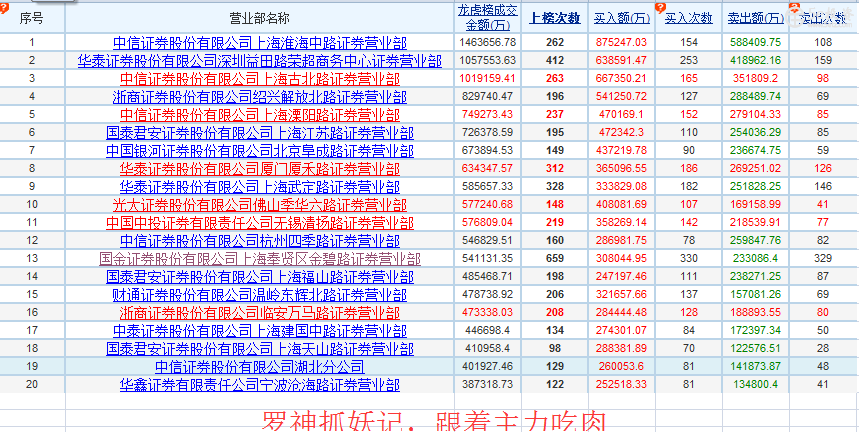Open 华泰证券 厦门厦禾路证券营业部 link

coord(260,169)
